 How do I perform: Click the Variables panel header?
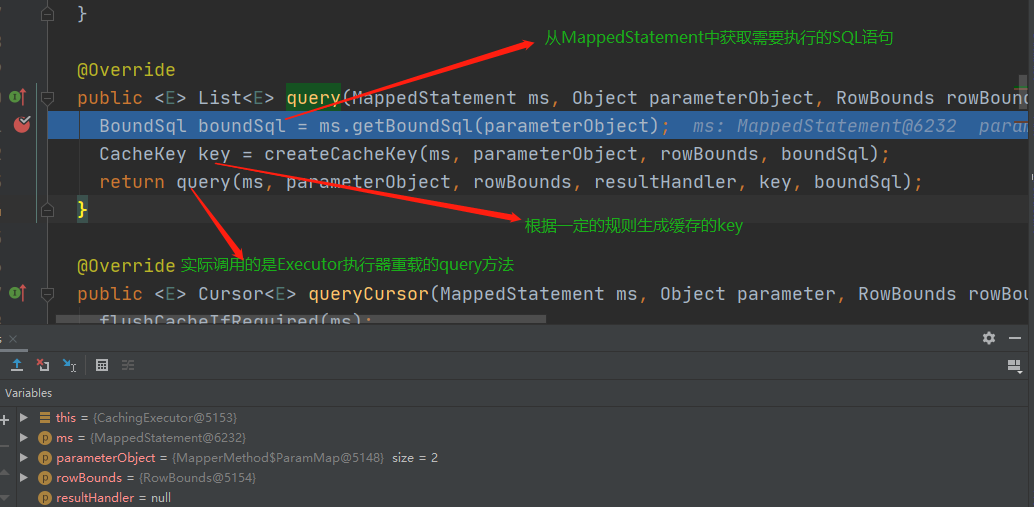tap(28, 393)
